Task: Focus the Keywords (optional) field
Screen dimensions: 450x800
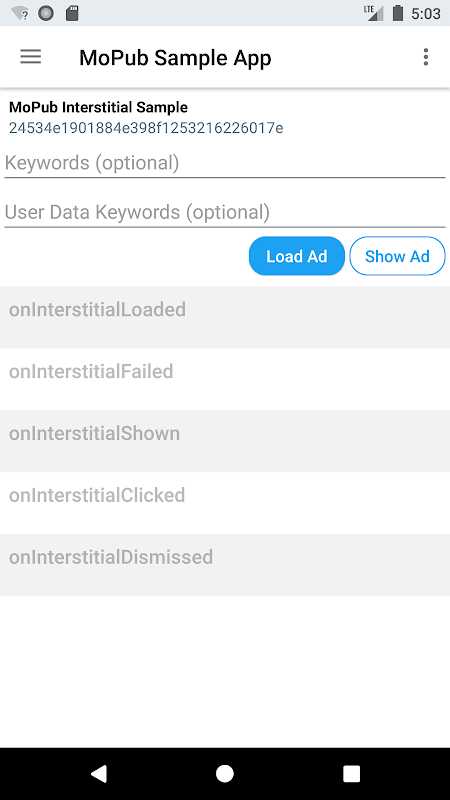Action: pyautogui.click(x=224, y=164)
